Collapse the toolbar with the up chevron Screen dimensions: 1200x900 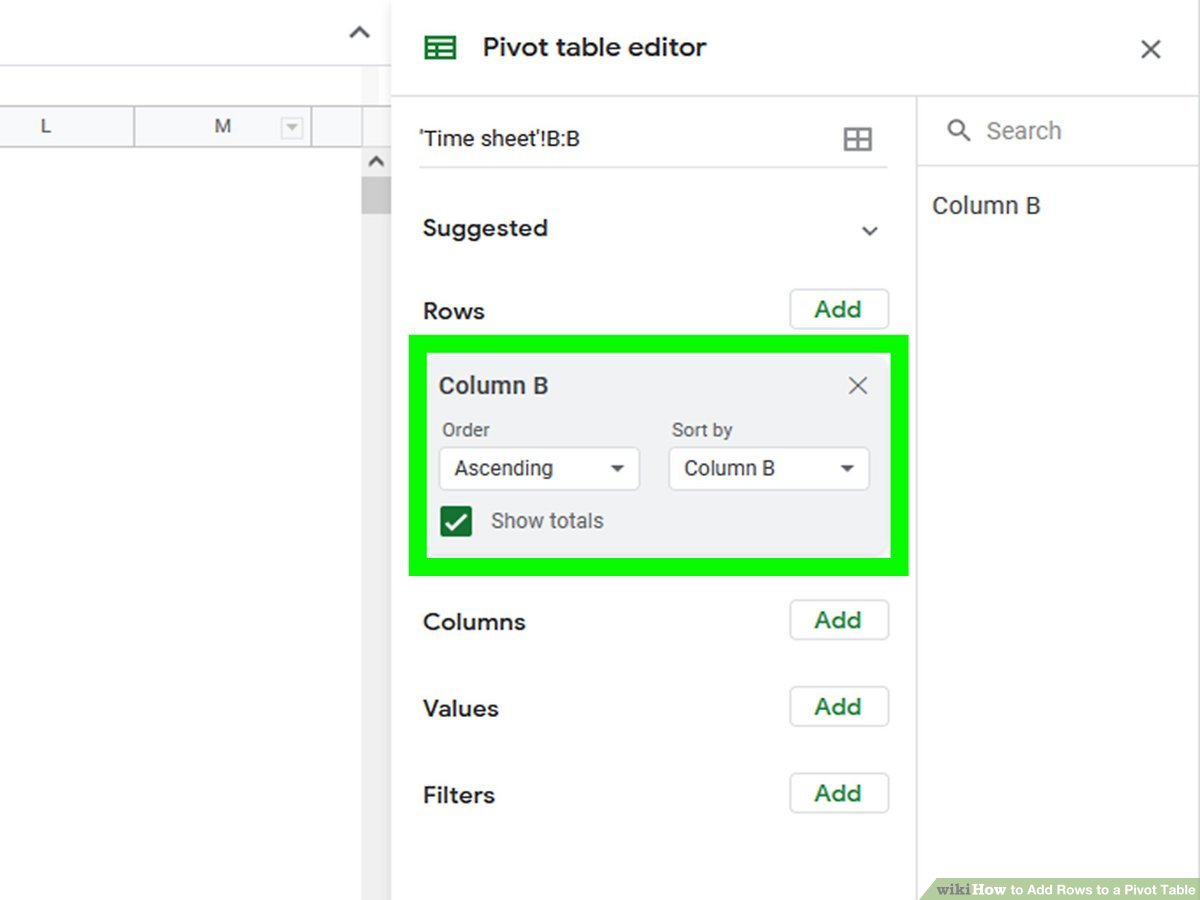(358, 33)
